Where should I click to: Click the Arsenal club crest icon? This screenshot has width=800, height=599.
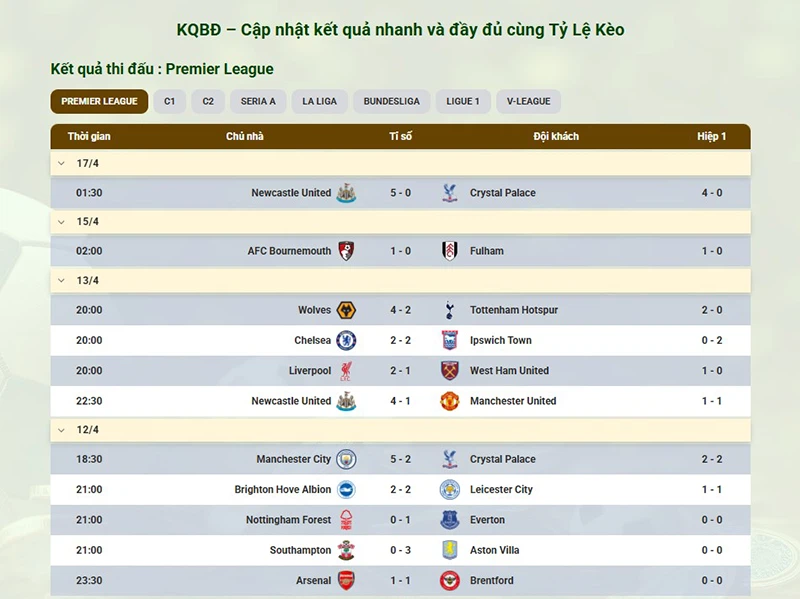pyautogui.click(x=346, y=580)
